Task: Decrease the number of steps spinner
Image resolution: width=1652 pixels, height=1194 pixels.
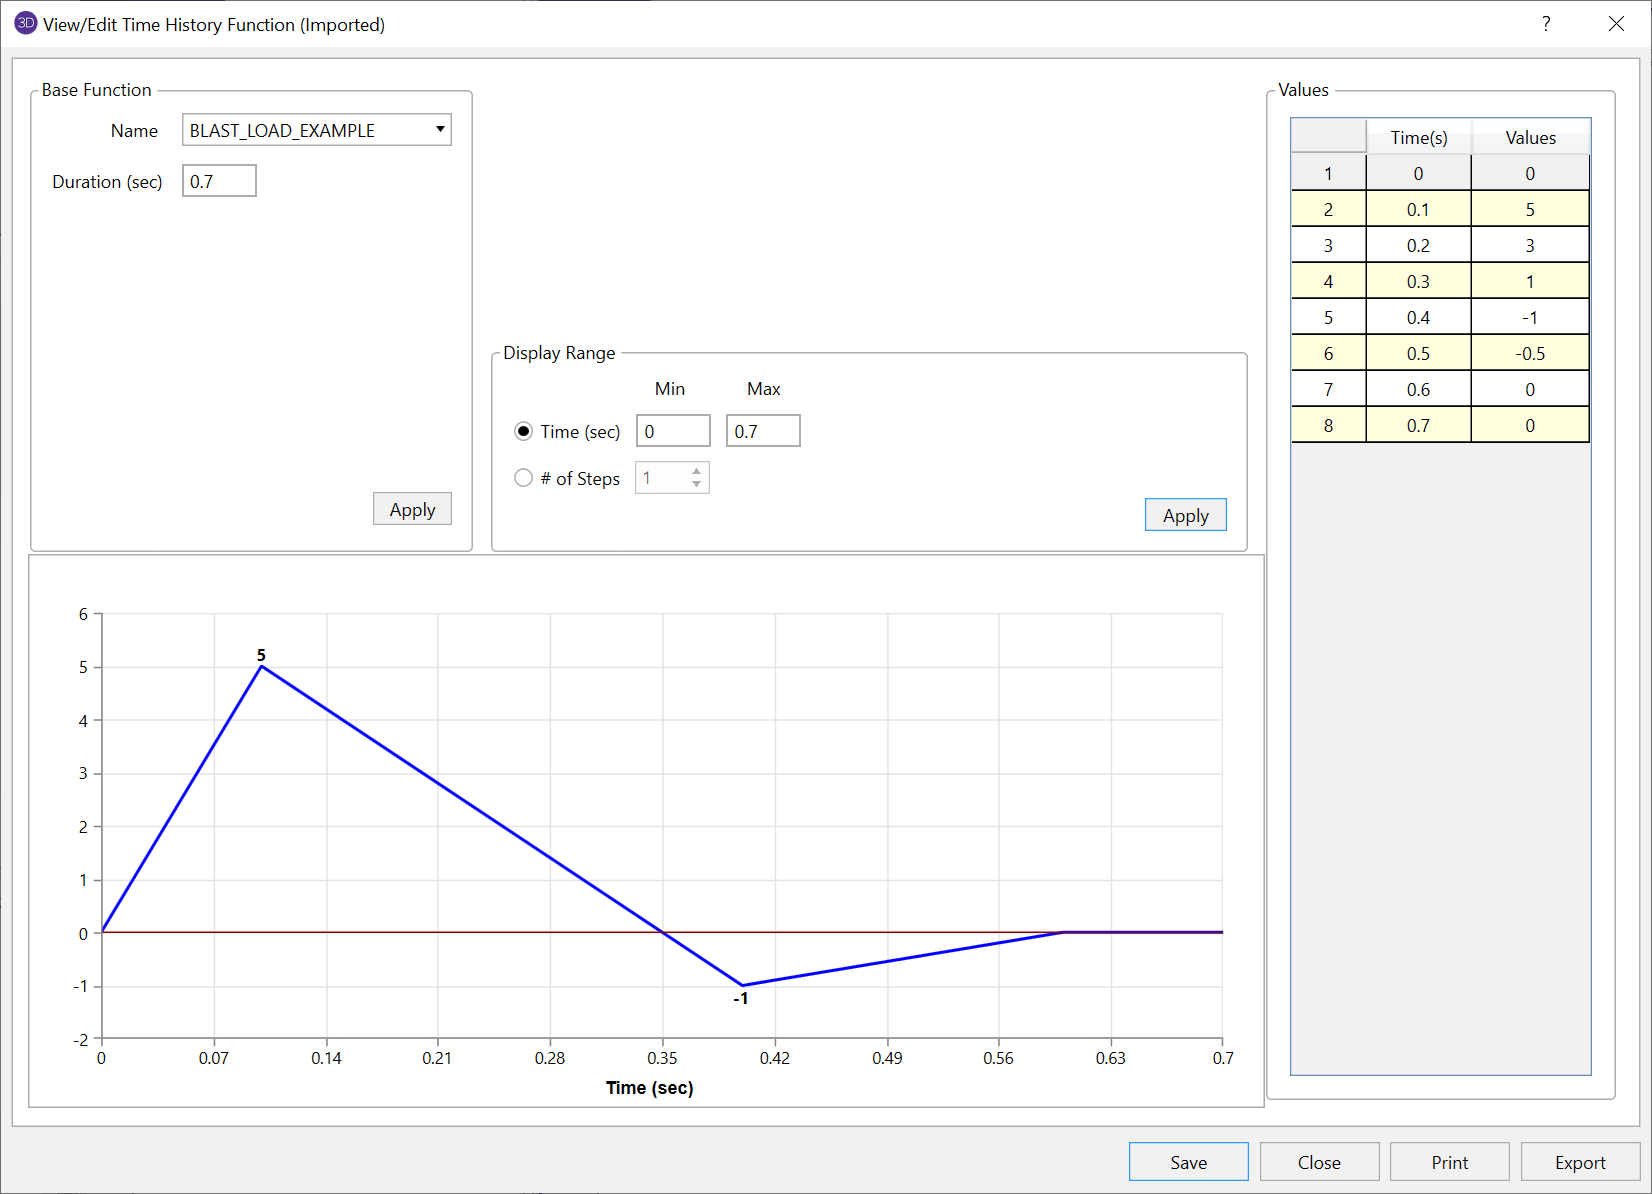Action: click(x=697, y=485)
